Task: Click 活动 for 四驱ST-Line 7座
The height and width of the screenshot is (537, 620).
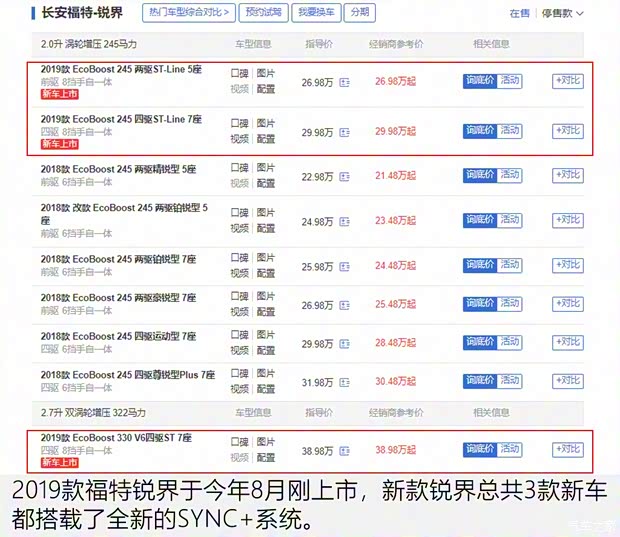Action: pyautogui.click(x=510, y=131)
